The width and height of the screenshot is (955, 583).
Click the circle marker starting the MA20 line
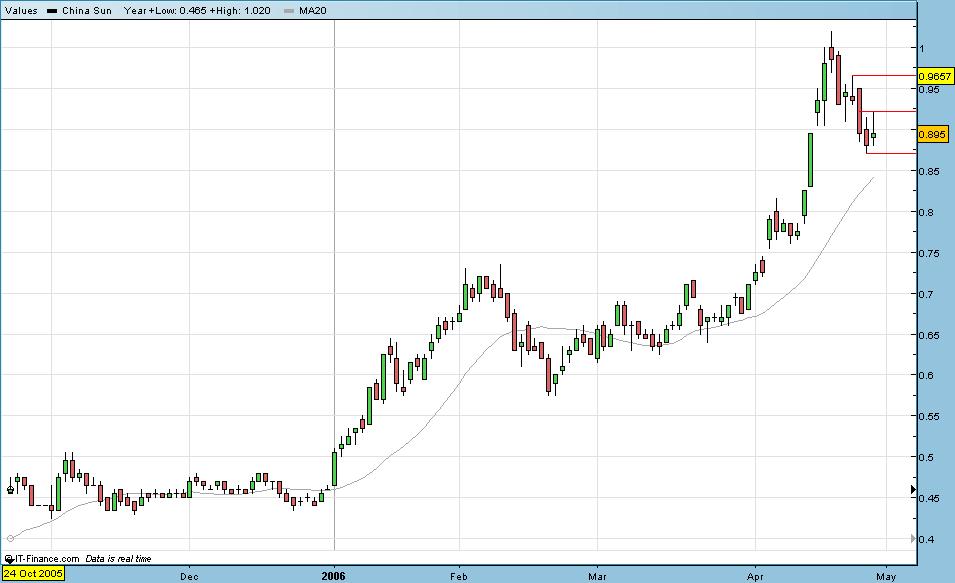click(10, 539)
